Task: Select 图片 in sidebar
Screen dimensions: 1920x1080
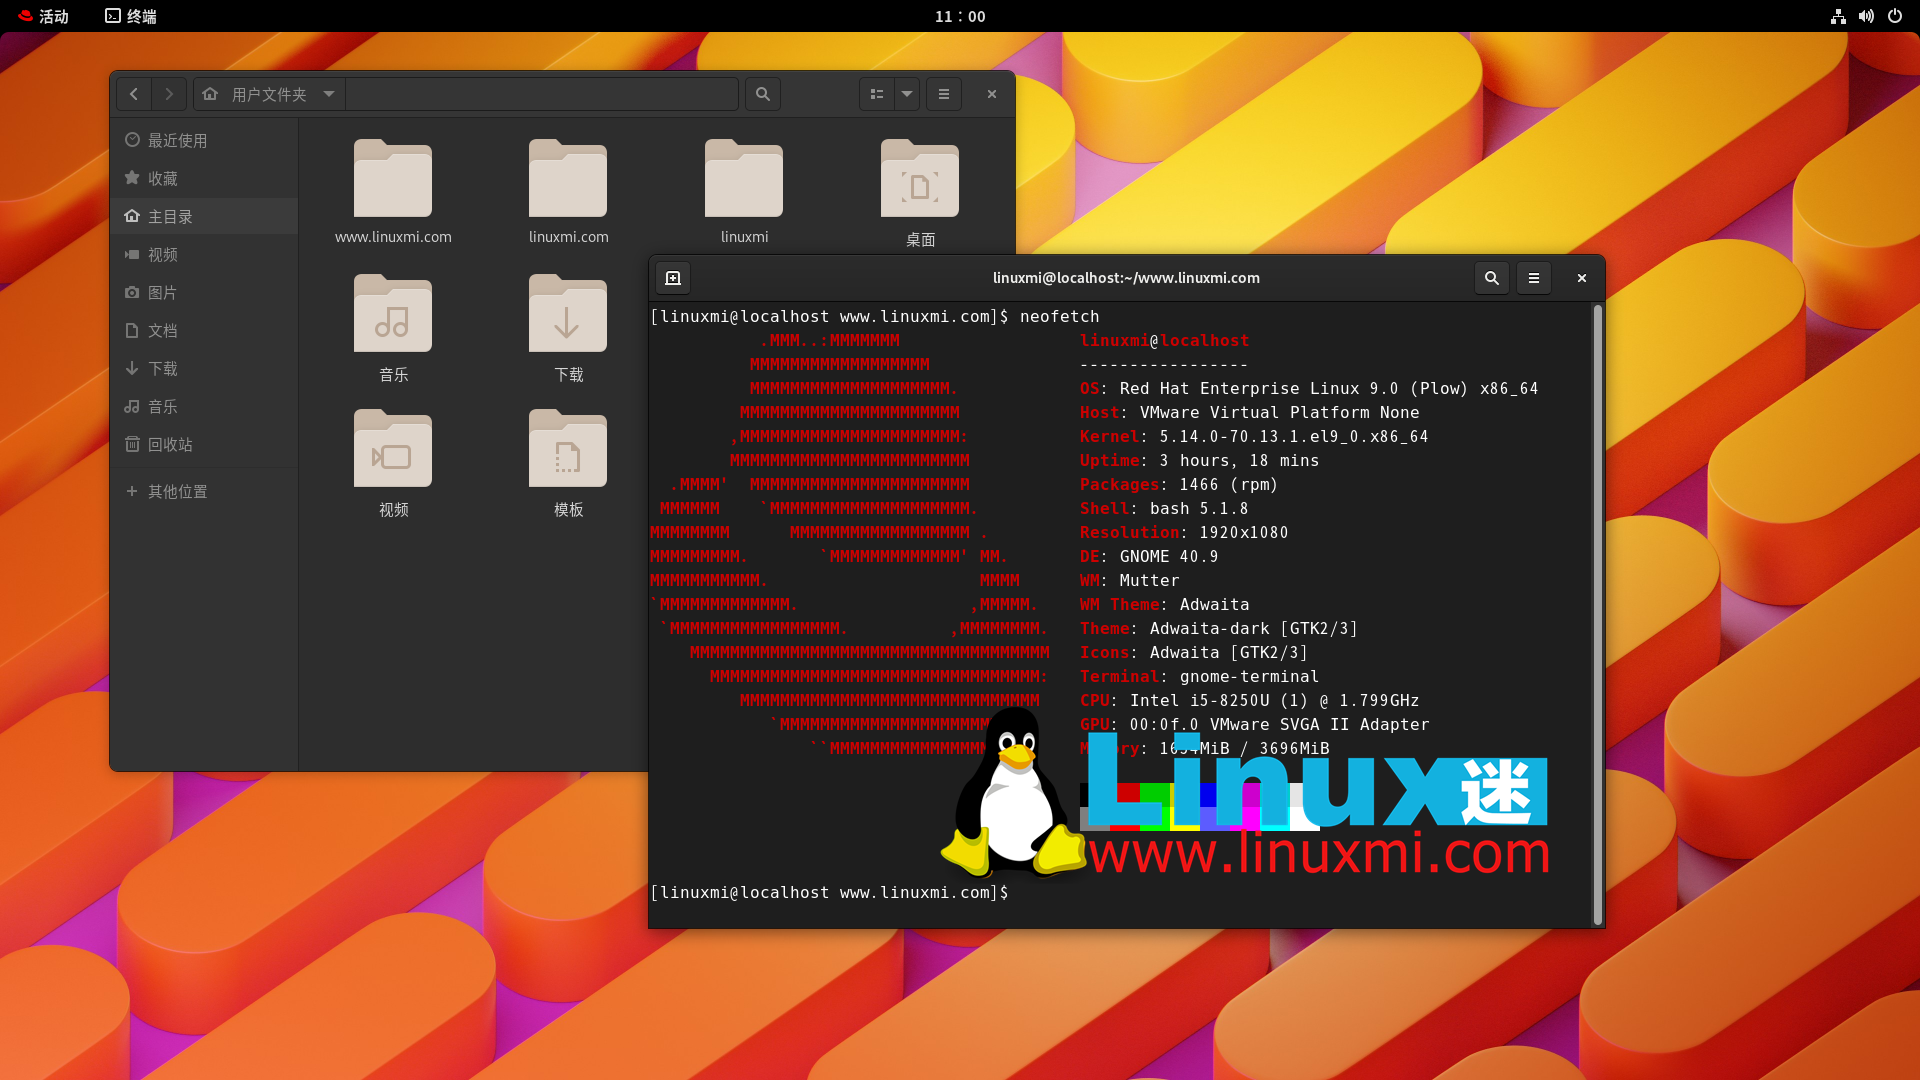Action: [204, 292]
